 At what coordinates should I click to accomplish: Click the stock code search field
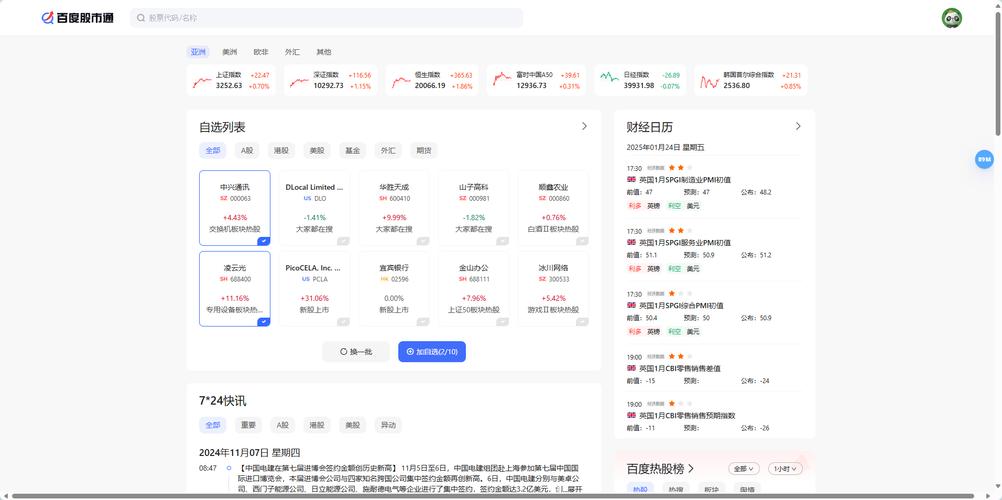point(330,18)
